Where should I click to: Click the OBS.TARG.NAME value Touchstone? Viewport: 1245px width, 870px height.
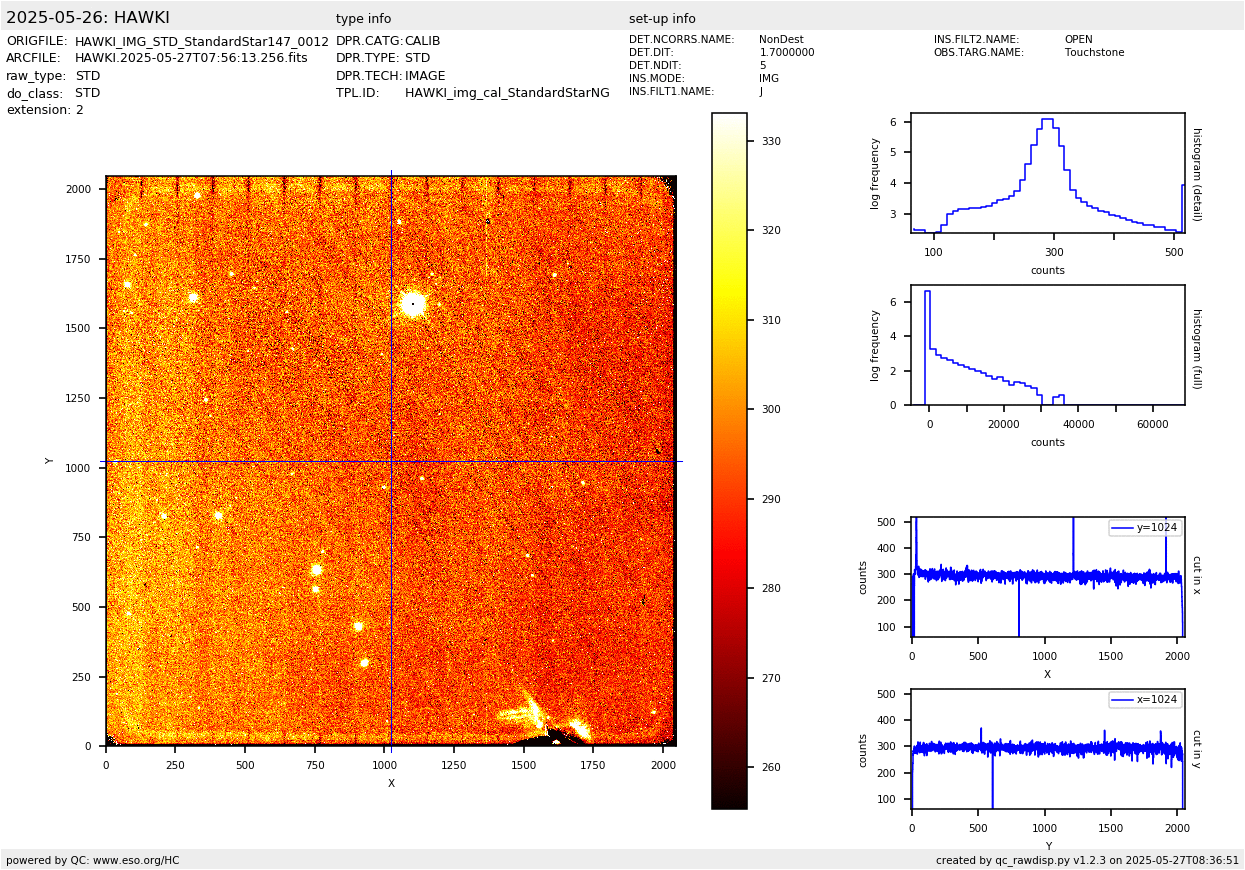1094,53
